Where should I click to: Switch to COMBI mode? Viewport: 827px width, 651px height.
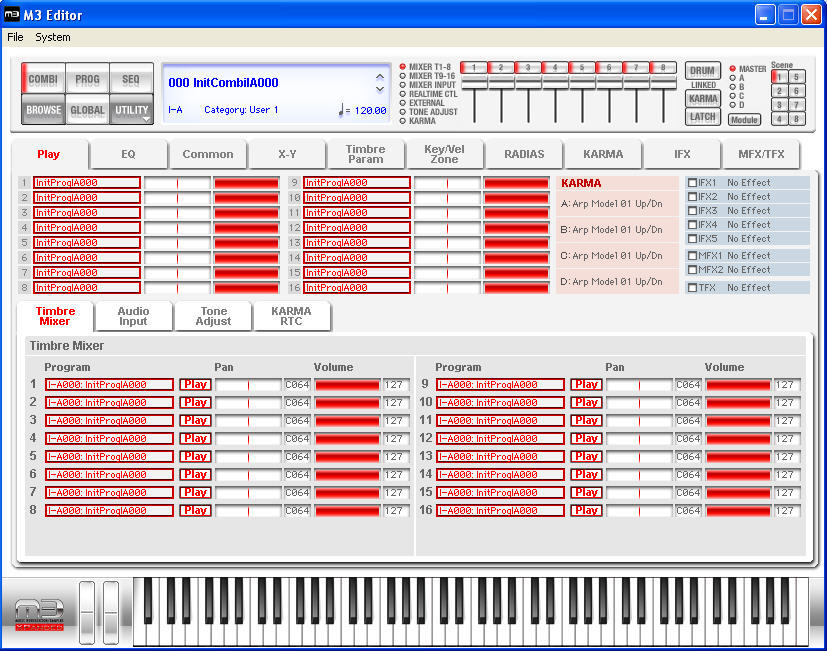tap(44, 79)
